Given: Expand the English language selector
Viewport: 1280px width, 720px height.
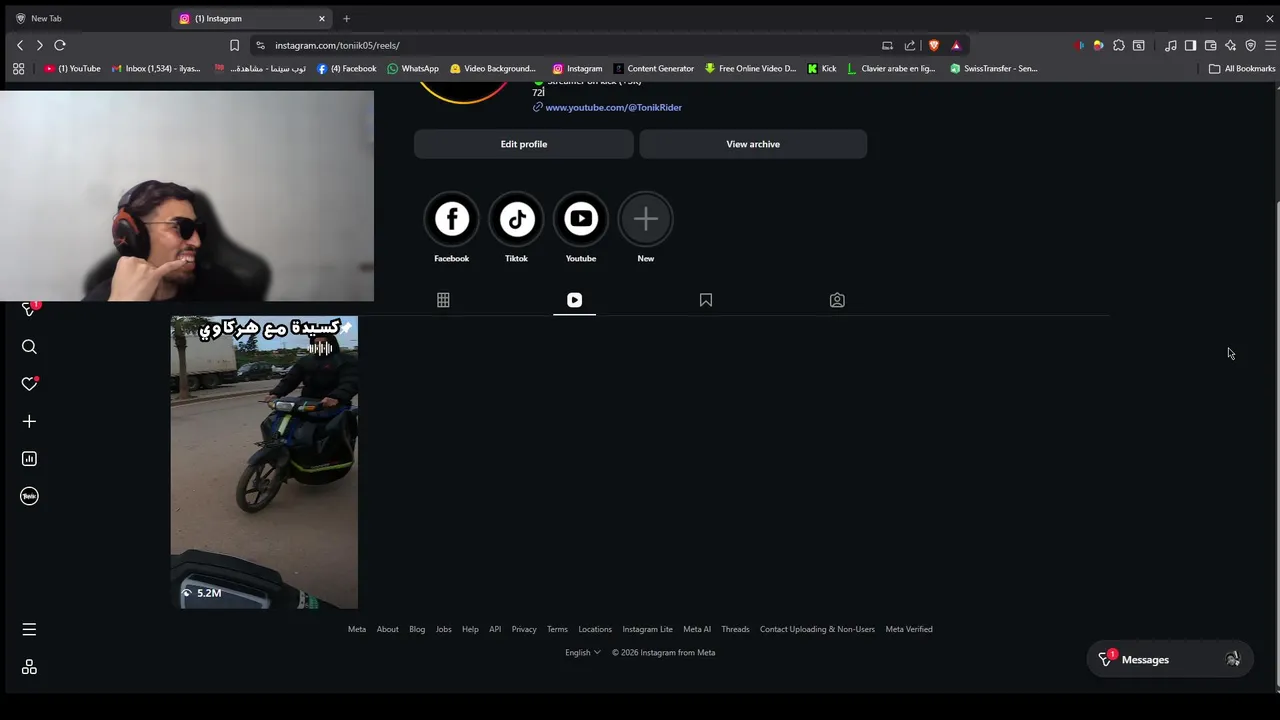Looking at the screenshot, I should [582, 653].
